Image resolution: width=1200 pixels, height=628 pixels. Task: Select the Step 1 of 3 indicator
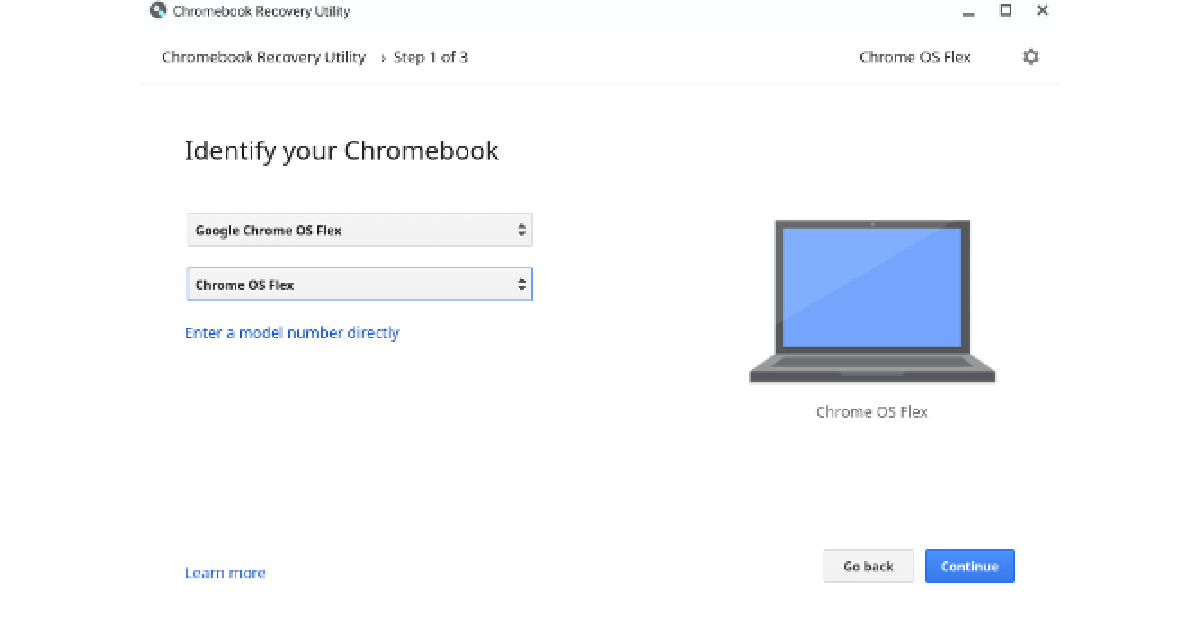(431, 57)
